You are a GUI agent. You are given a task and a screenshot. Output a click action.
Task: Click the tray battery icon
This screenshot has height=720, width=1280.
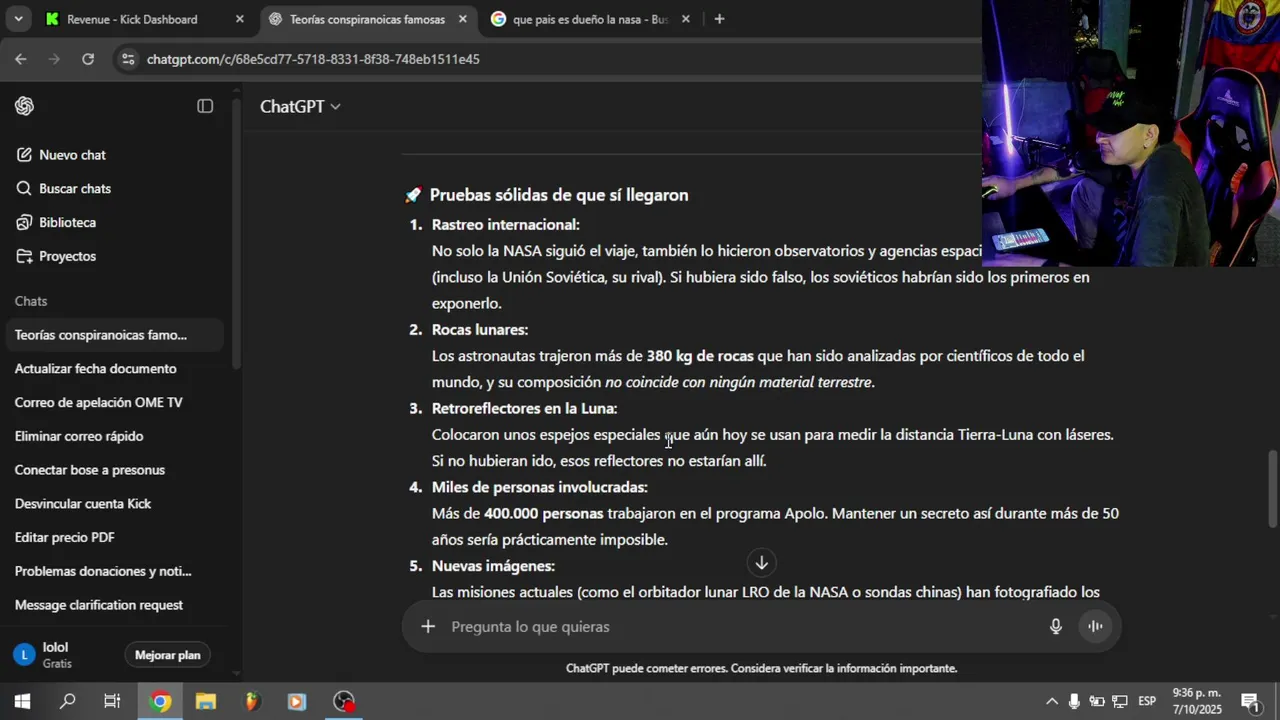click(1097, 701)
